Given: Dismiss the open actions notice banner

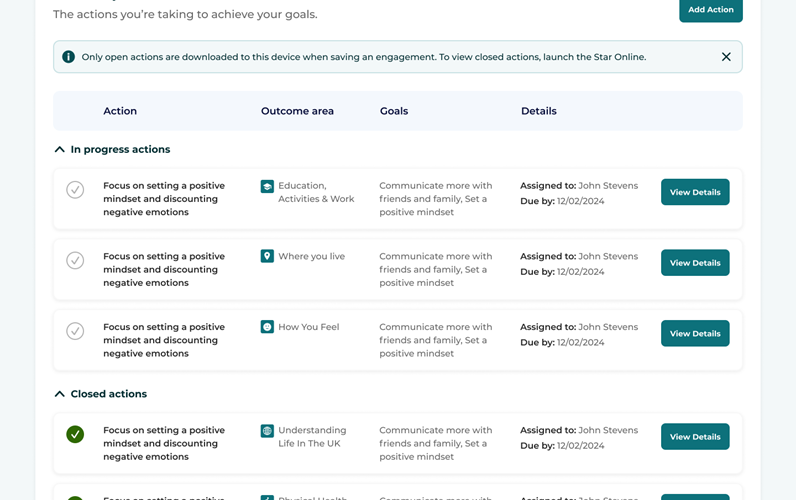Looking at the screenshot, I should tap(726, 57).
